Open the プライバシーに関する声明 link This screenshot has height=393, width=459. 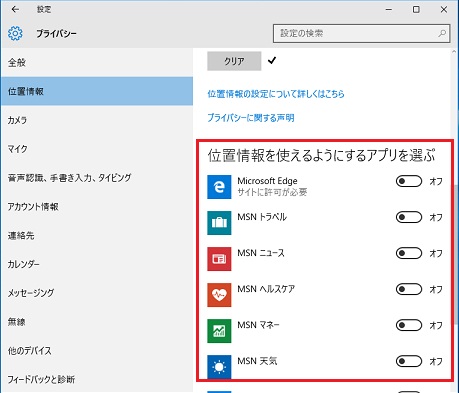(x=251, y=118)
